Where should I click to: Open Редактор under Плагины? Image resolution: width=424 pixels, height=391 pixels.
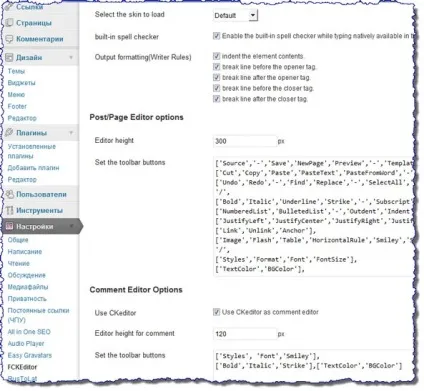(22, 179)
